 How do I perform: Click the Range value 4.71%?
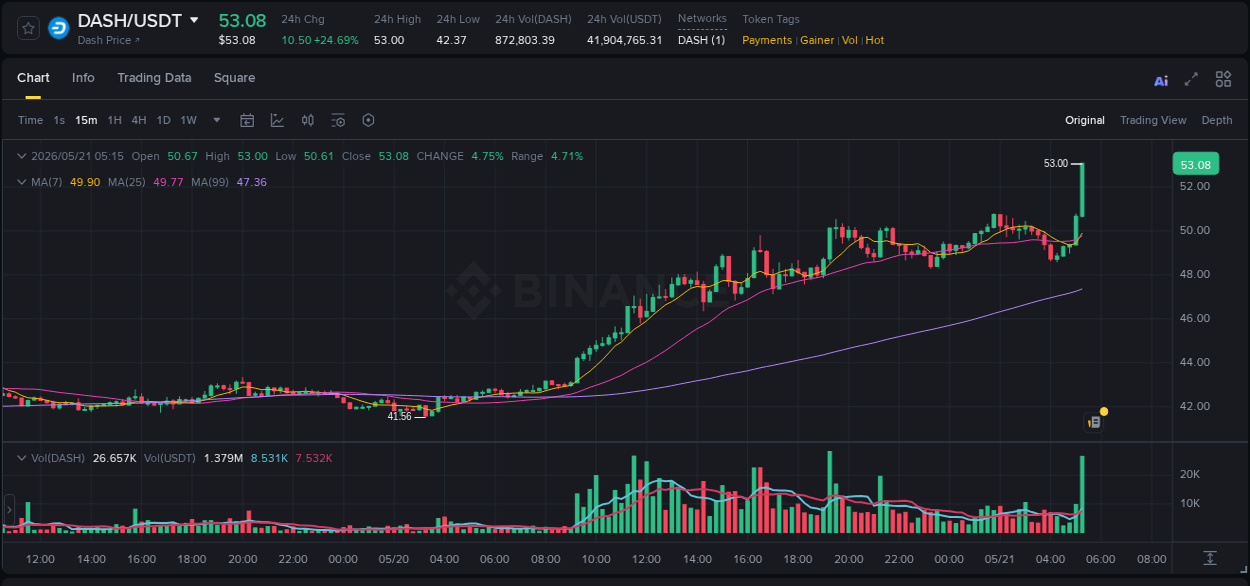[567, 156]
